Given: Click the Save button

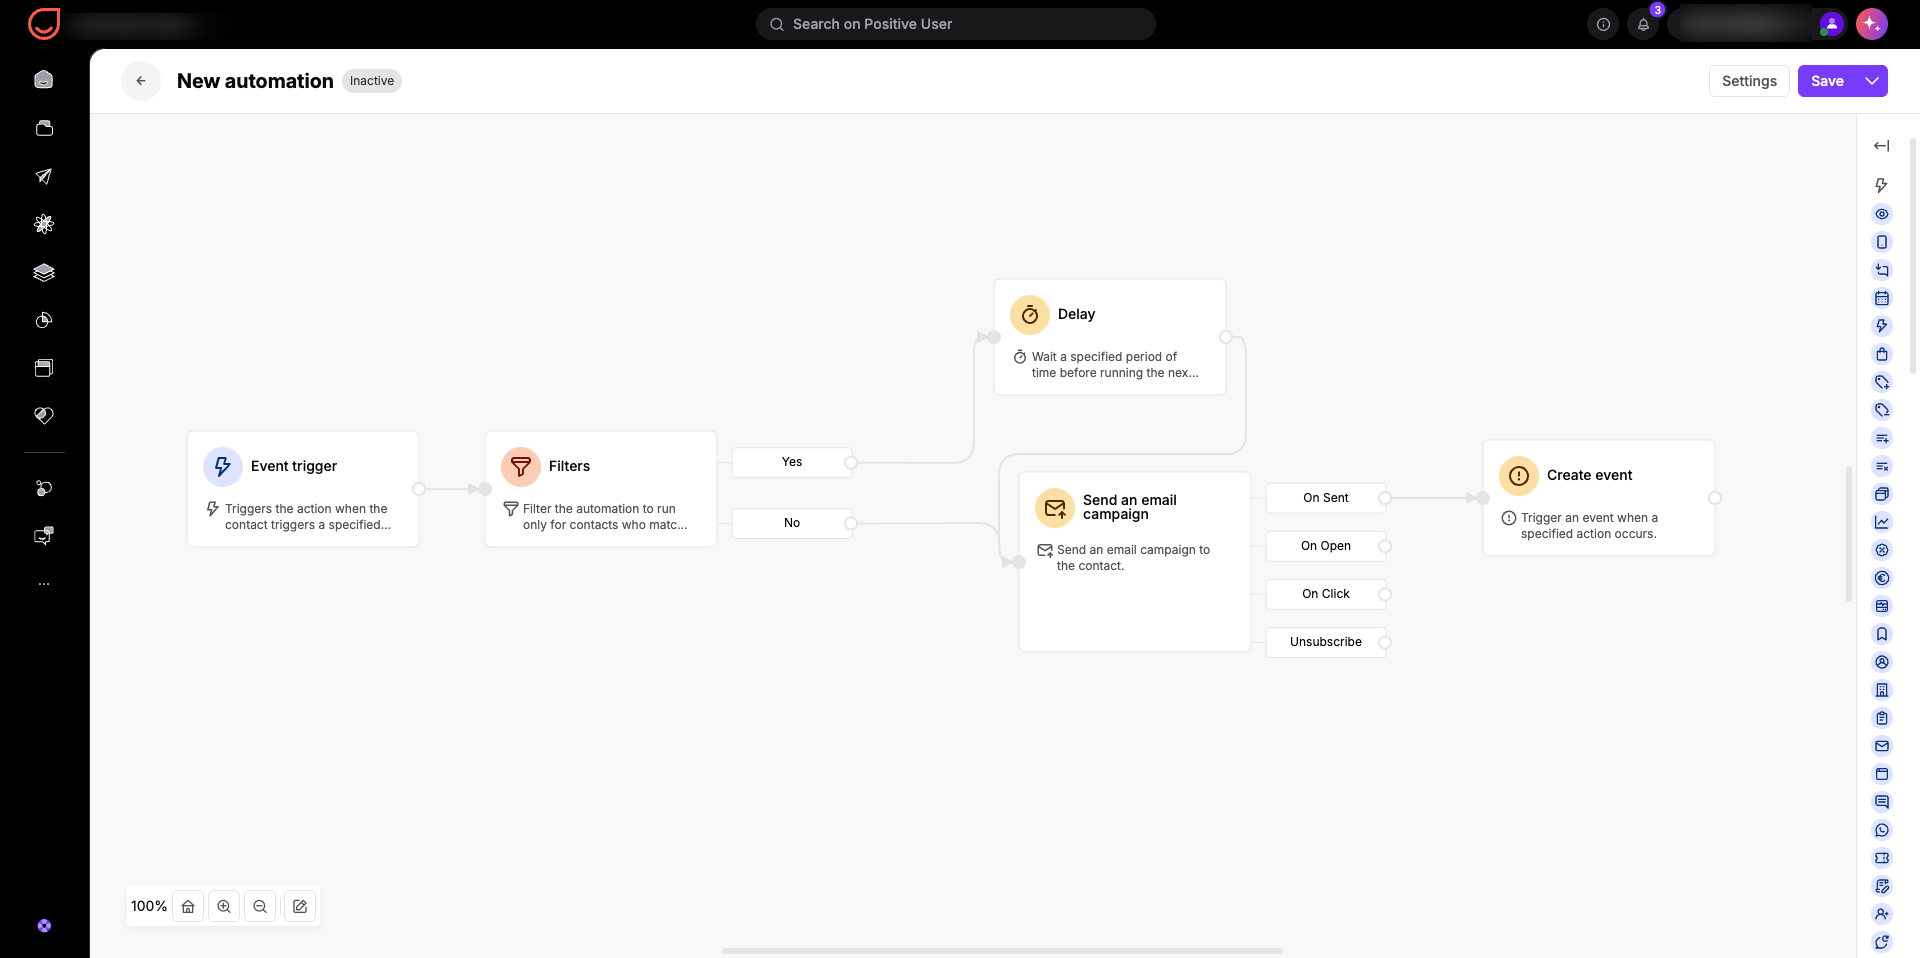Looking at the screenshot, I should [x=1827, y=81].
